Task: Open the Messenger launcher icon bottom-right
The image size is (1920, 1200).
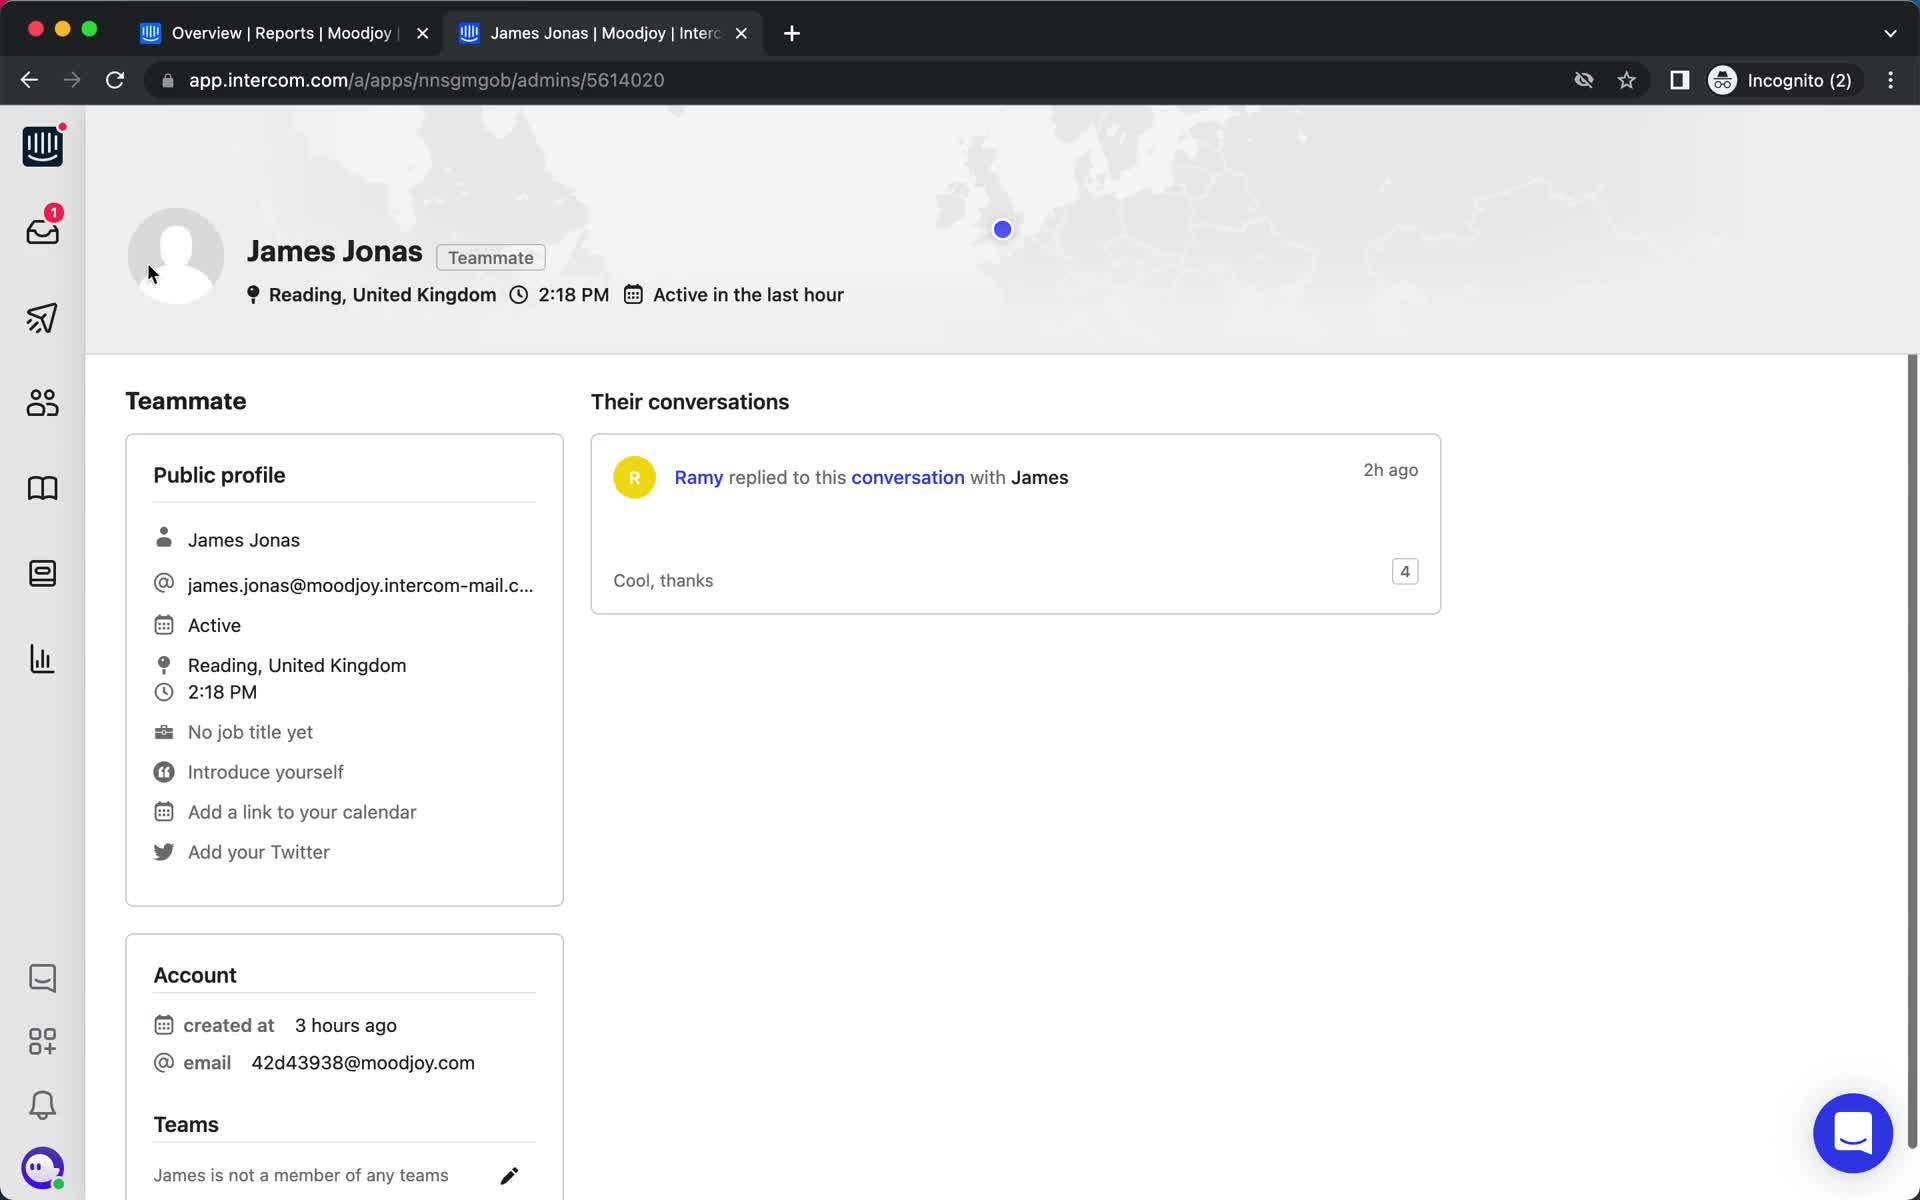Action: [x=1854, y=1132]
